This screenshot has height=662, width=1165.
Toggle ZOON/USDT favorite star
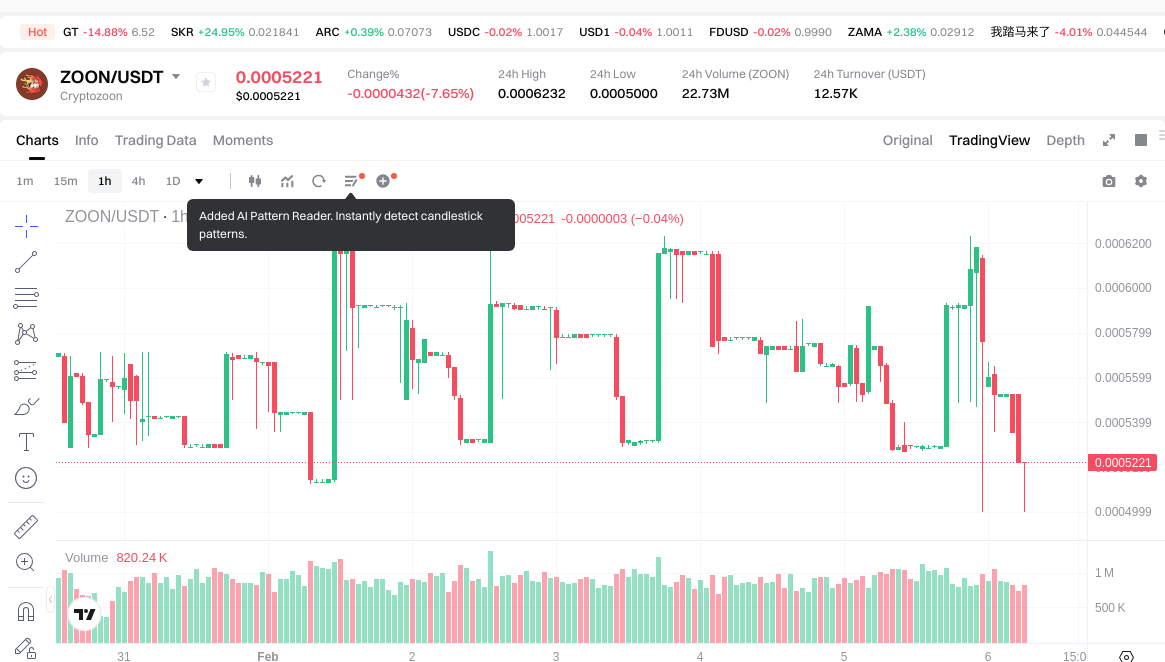(206, 83)
